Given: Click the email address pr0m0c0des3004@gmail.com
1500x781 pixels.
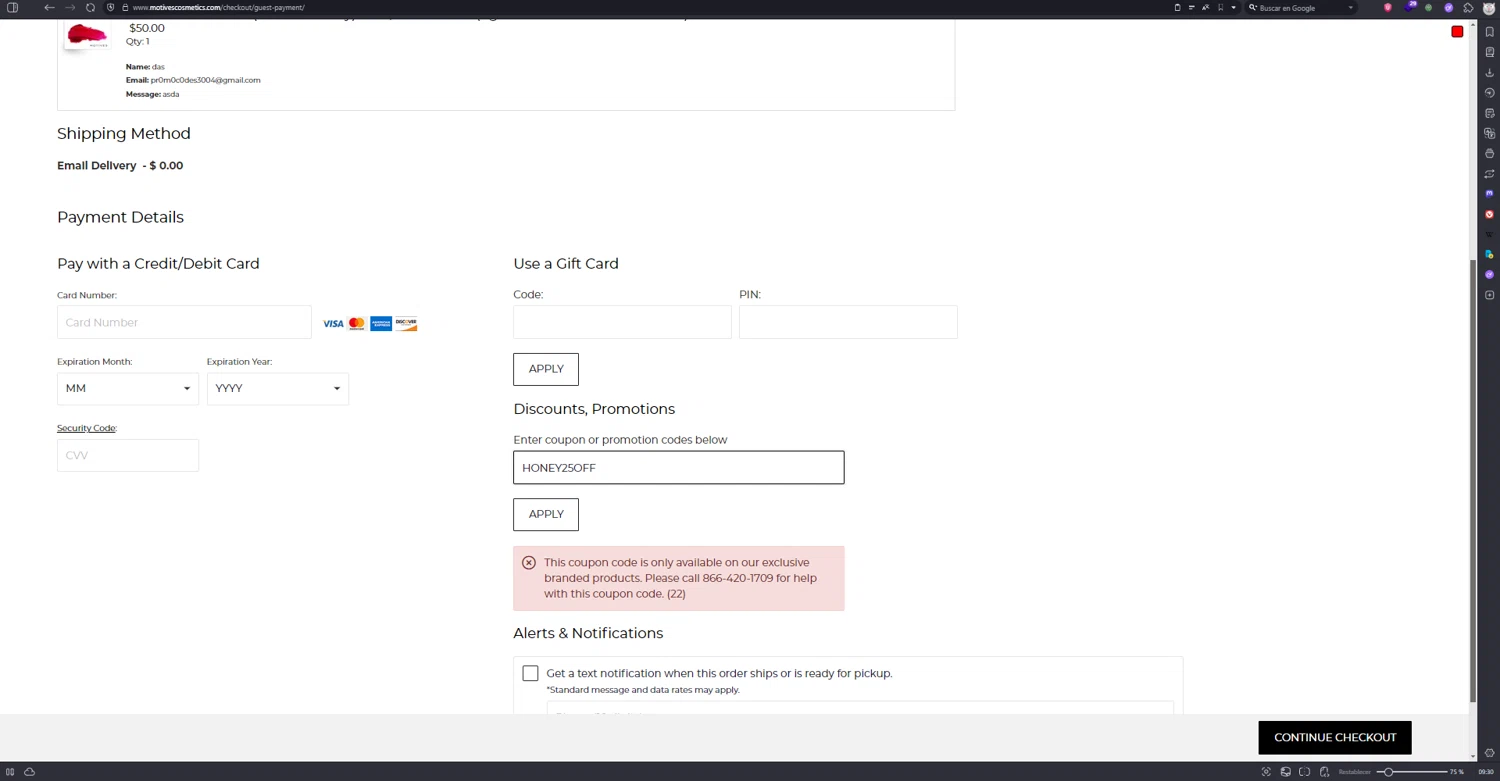Looking at the screenshot, I should click(x=206, y=80).
